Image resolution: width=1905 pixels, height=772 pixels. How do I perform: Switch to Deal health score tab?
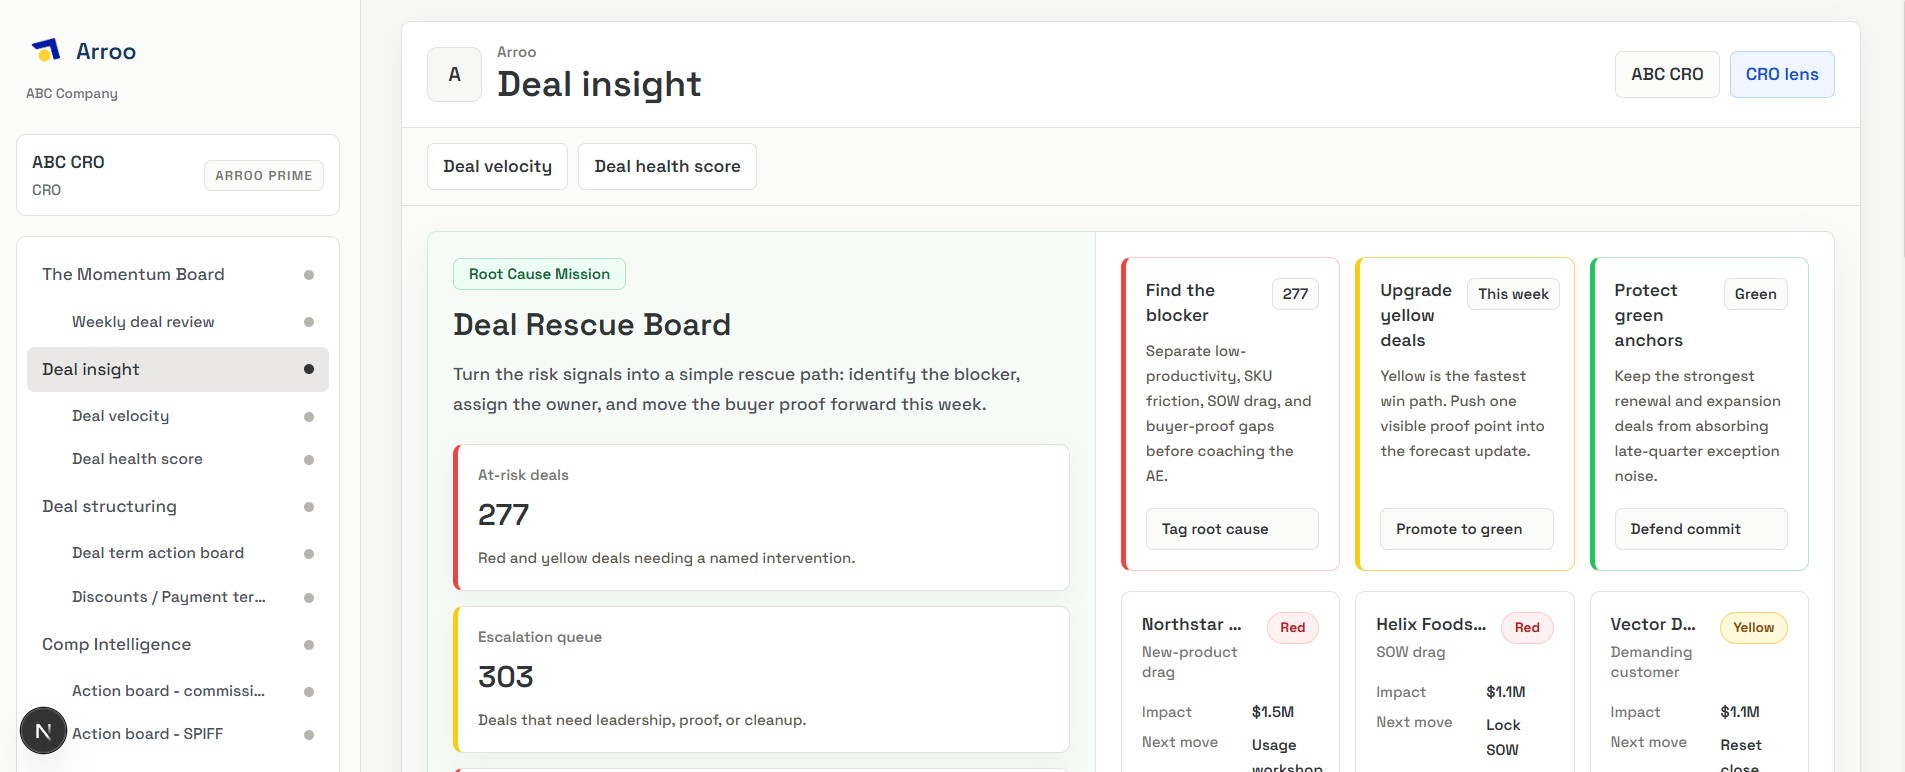pyautogui.click(x=667, y=167)
